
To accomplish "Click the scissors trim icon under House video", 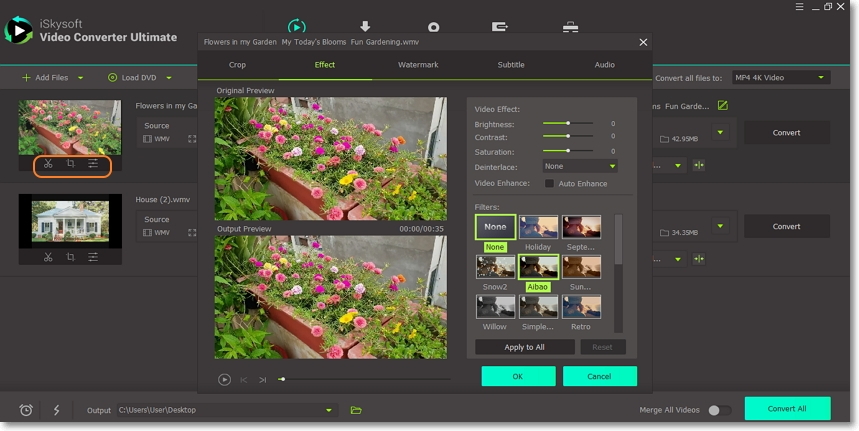I will coord(48,257).
